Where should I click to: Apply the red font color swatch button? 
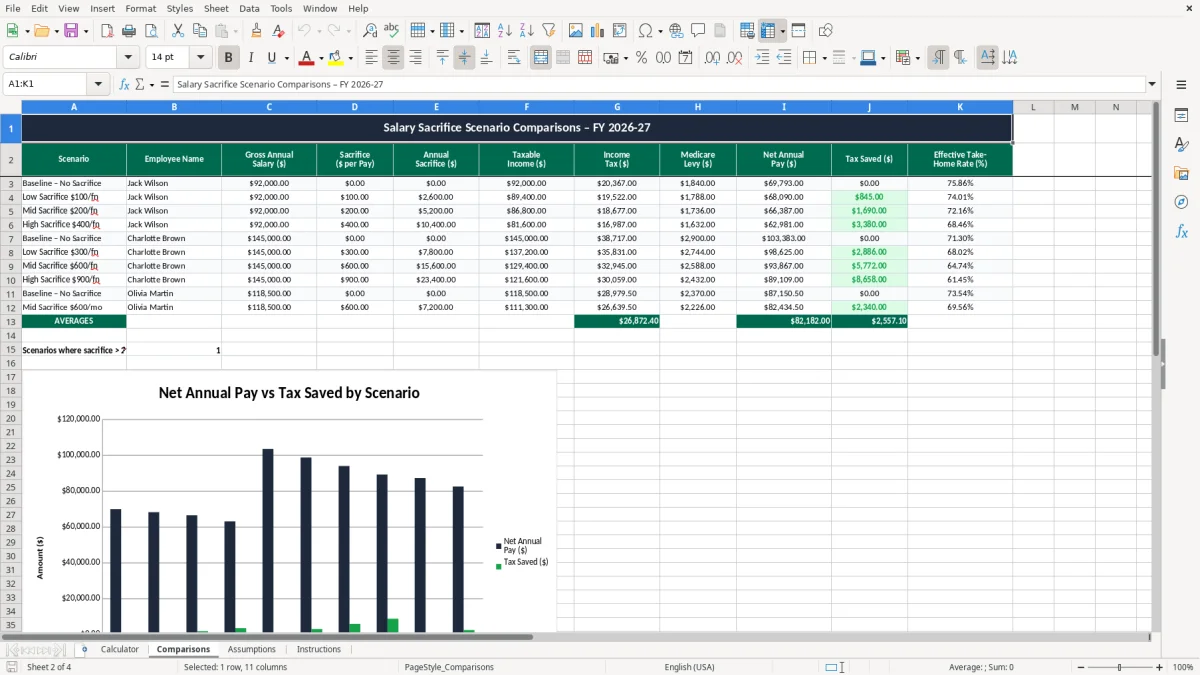[307, 58]
